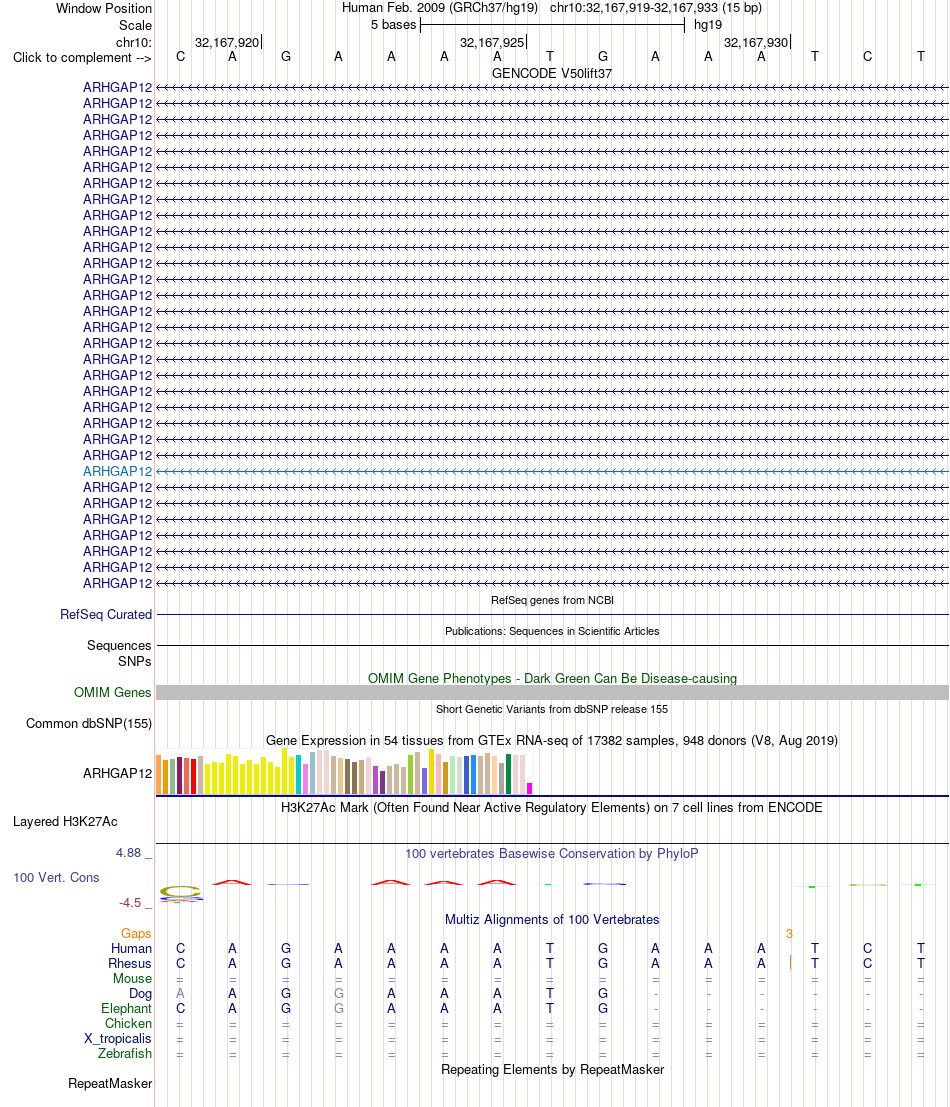Click 'Publications: Sequences in Scientific Articles' title
Viewport: 950px width, 1107px height.
pyautogui.click(x=552, y=632)
